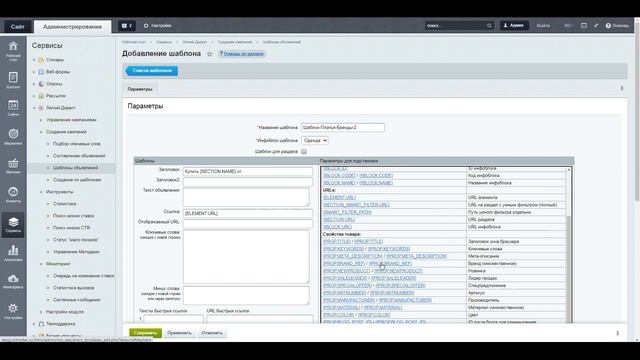The image size is (640, 360).
Task: Open Управление кампаниями in the tree
Action: tap(71, 120)
